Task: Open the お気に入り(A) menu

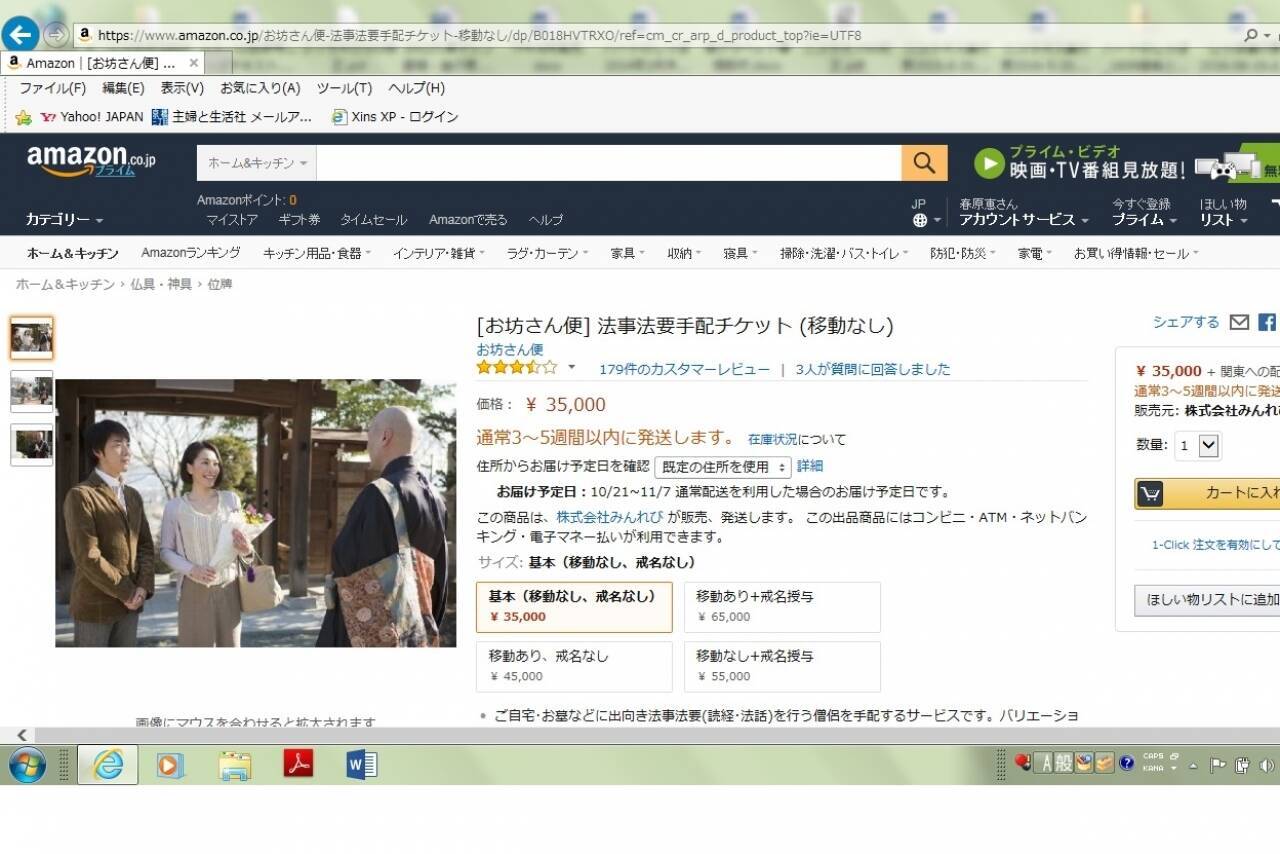Action: (x=260, y=88)
